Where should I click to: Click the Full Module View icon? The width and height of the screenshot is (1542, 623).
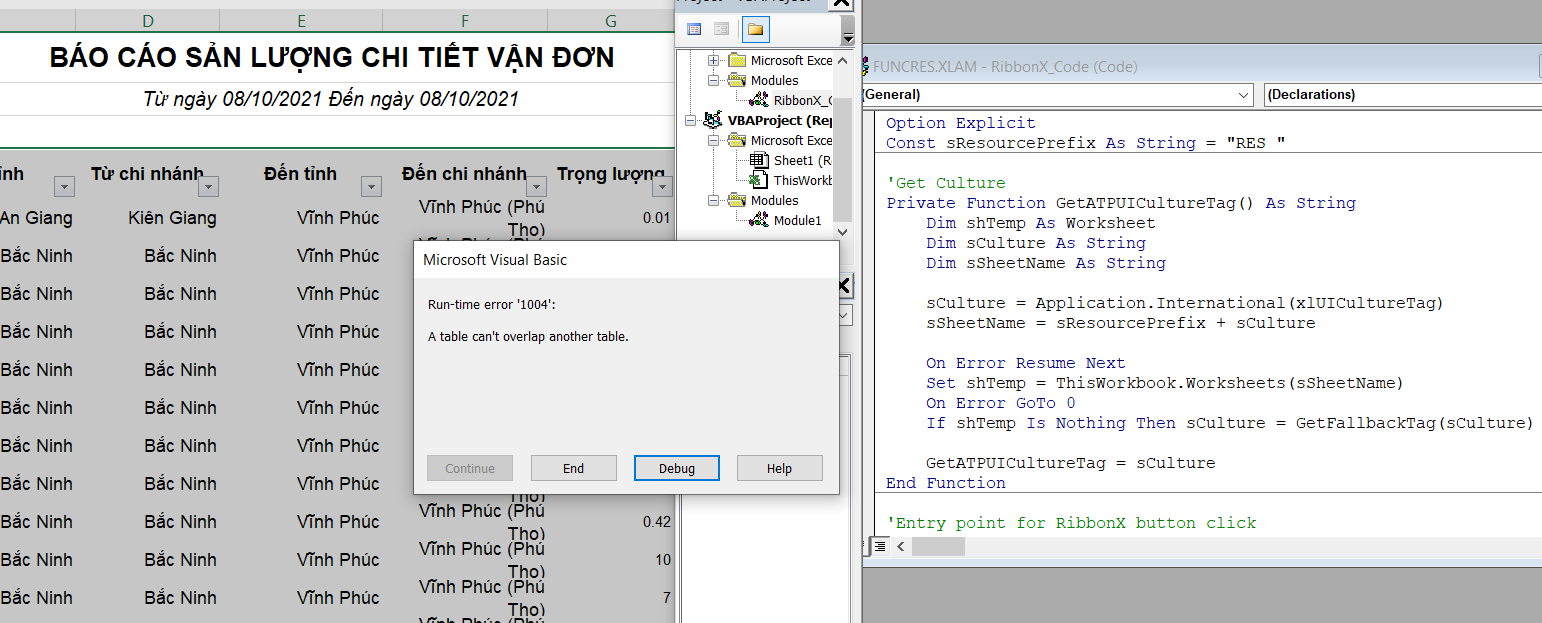point(880,546)
